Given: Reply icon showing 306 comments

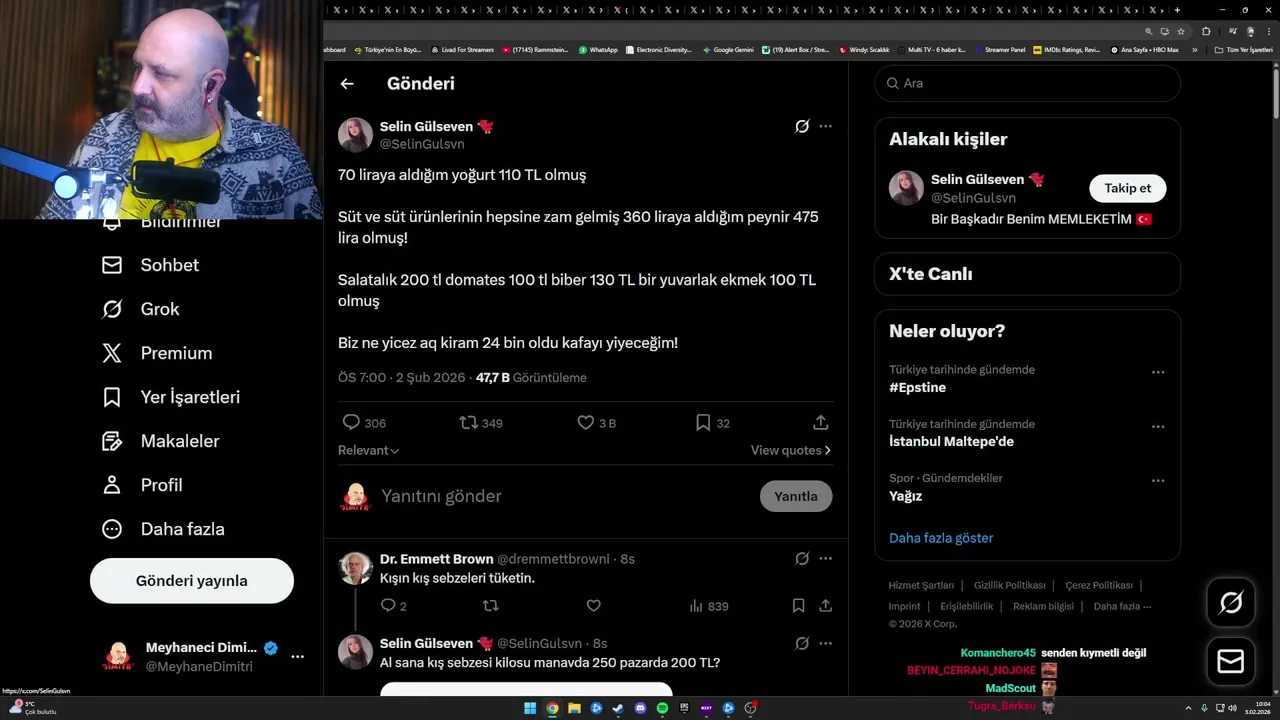Looking at the screenshot, I should pos(351,423).
